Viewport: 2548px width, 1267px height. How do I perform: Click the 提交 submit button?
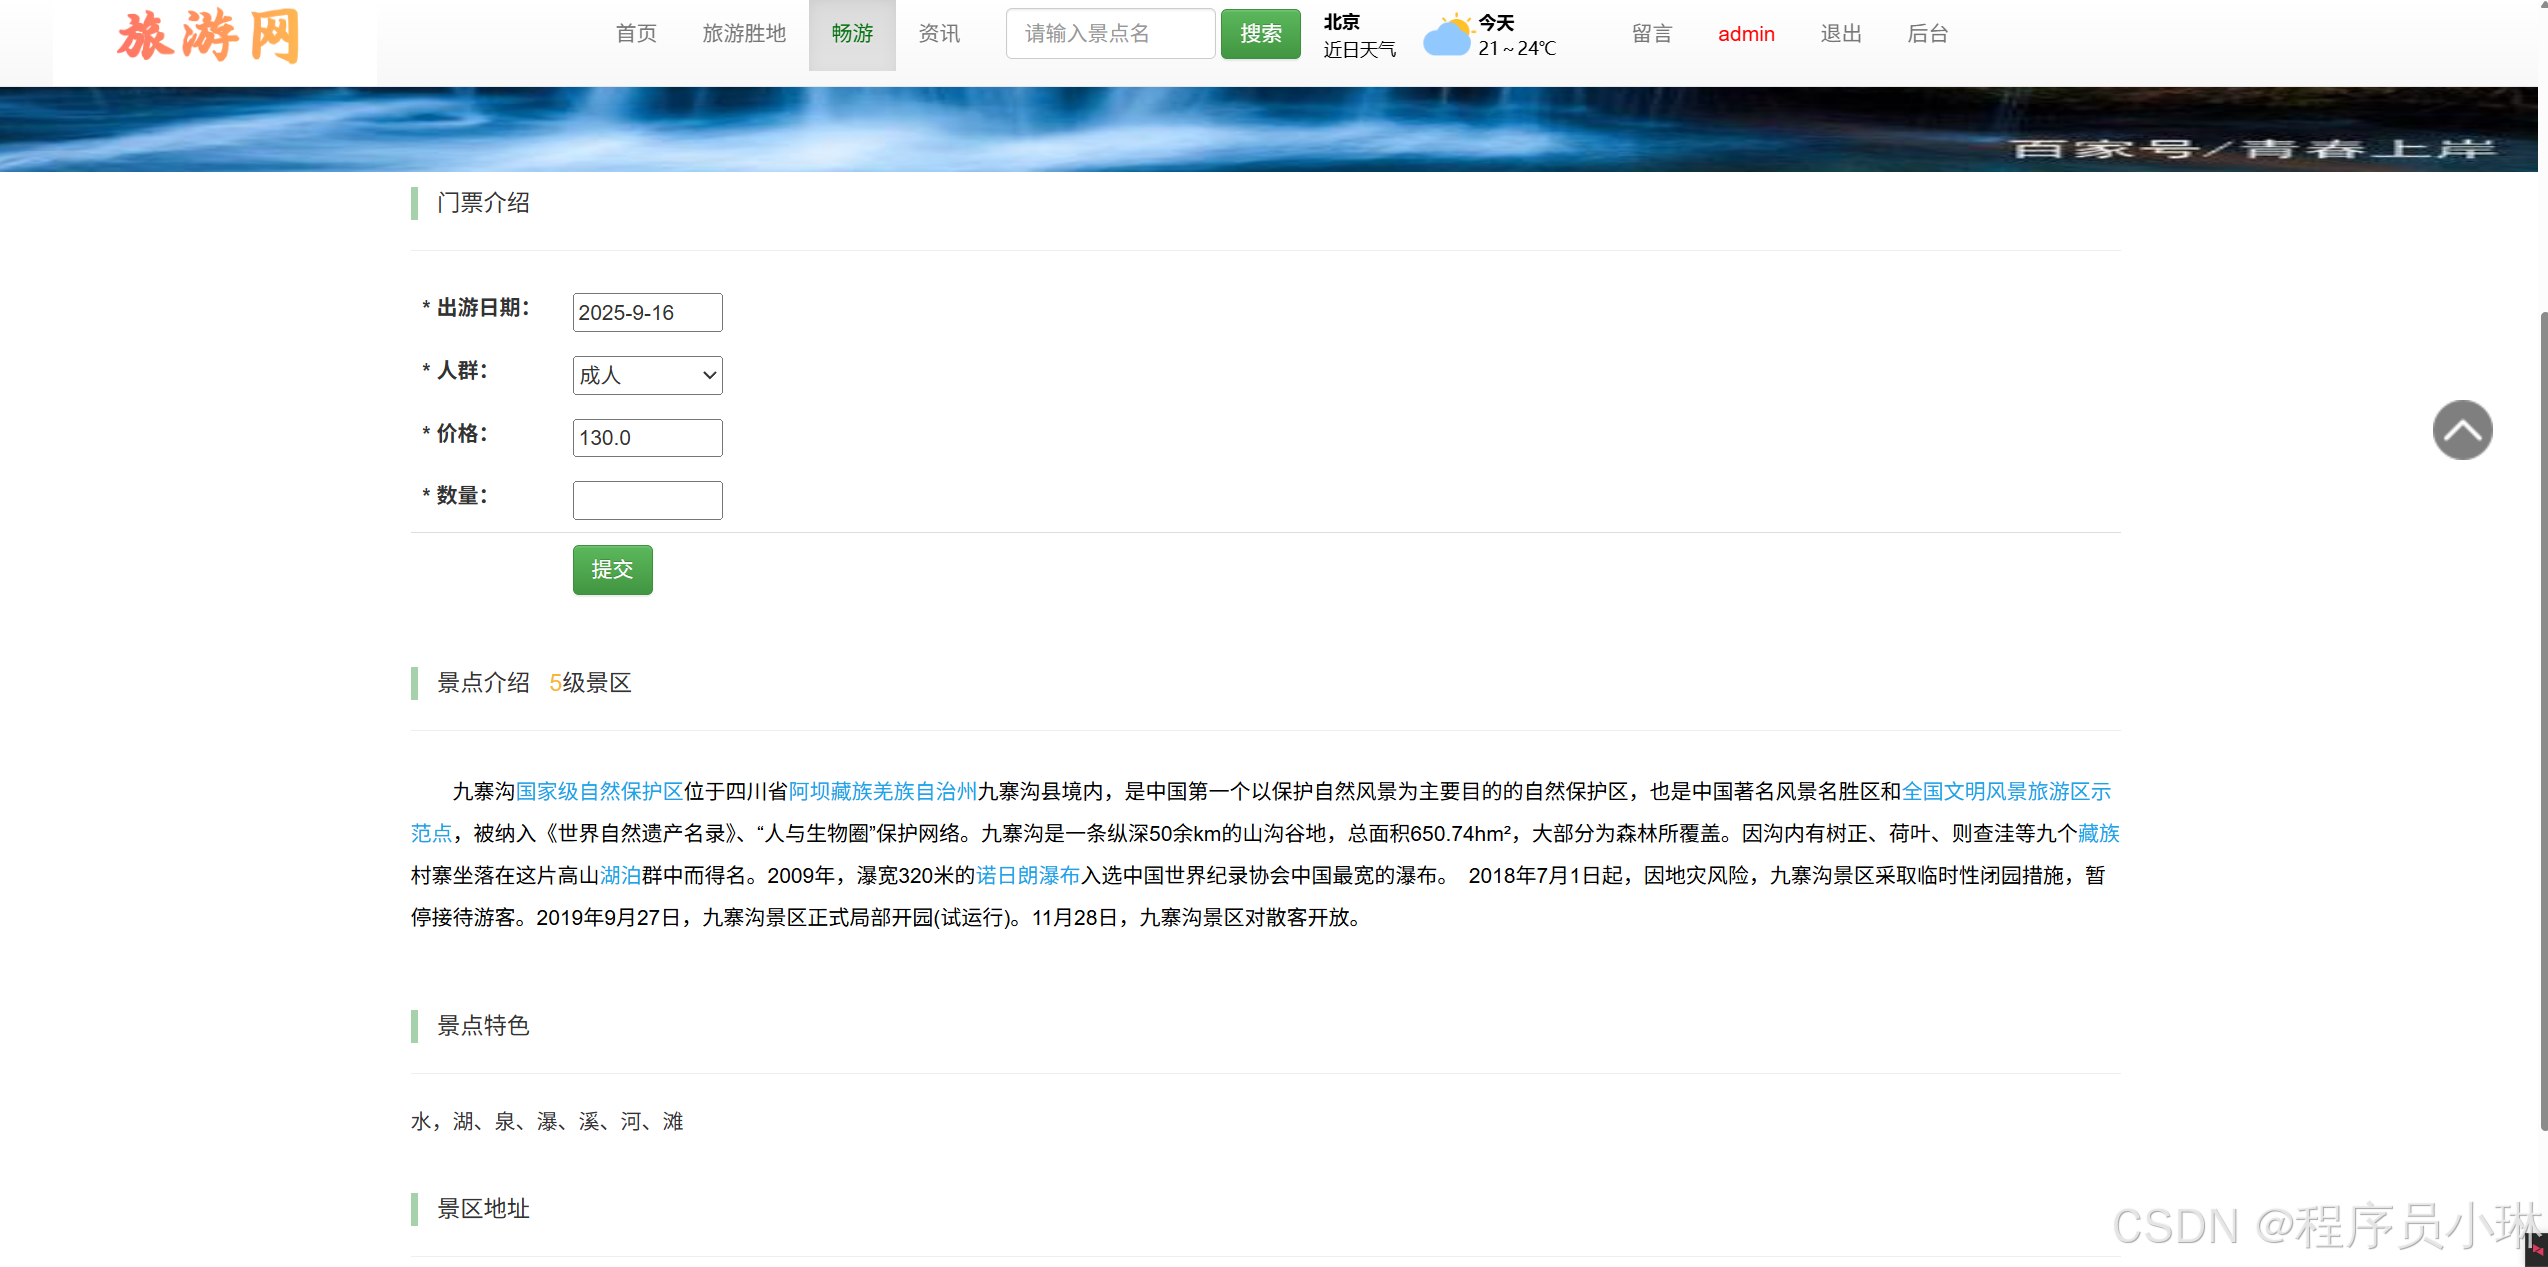click(x=611, y=569)
